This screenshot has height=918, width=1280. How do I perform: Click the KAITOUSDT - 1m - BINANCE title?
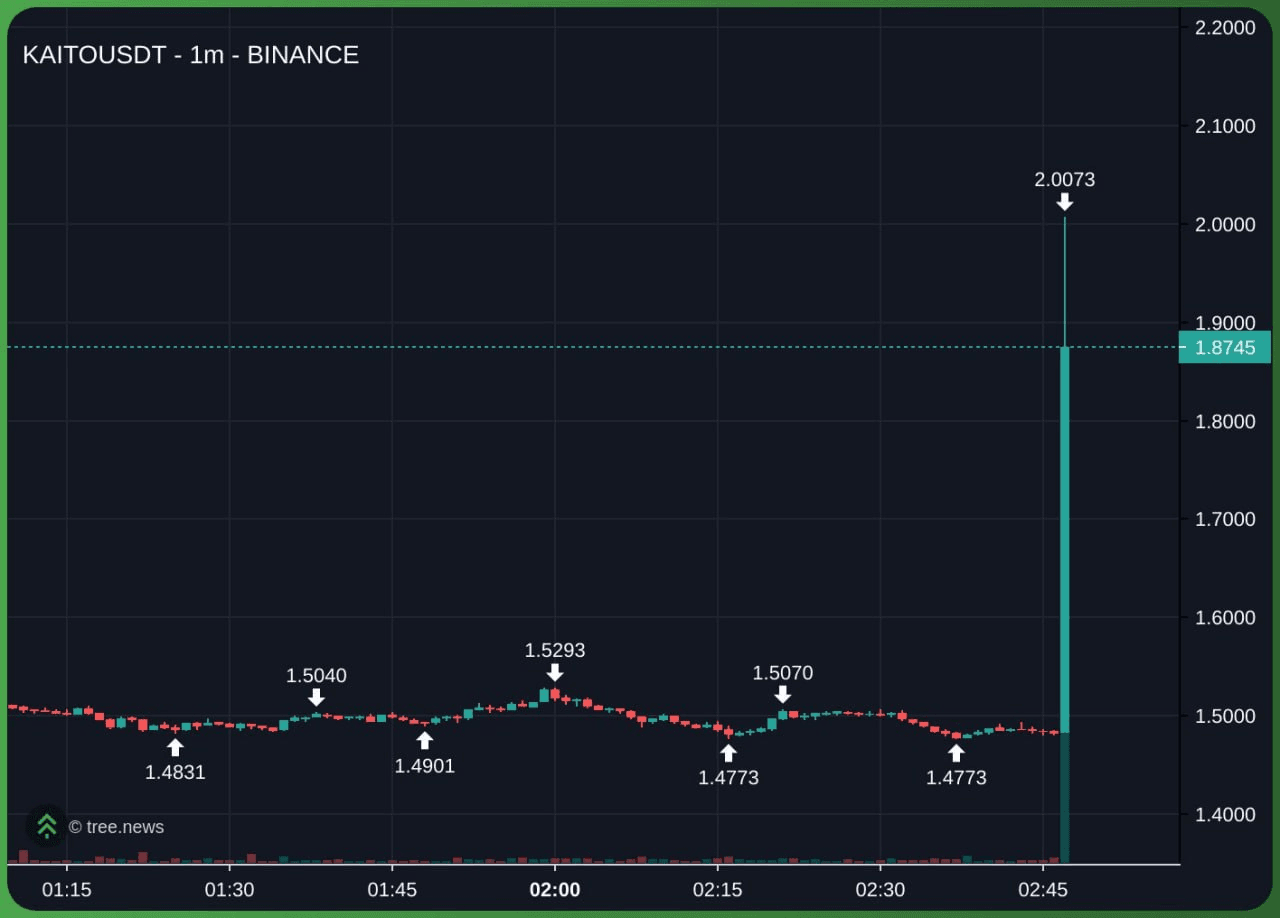(x=190, y=55)
